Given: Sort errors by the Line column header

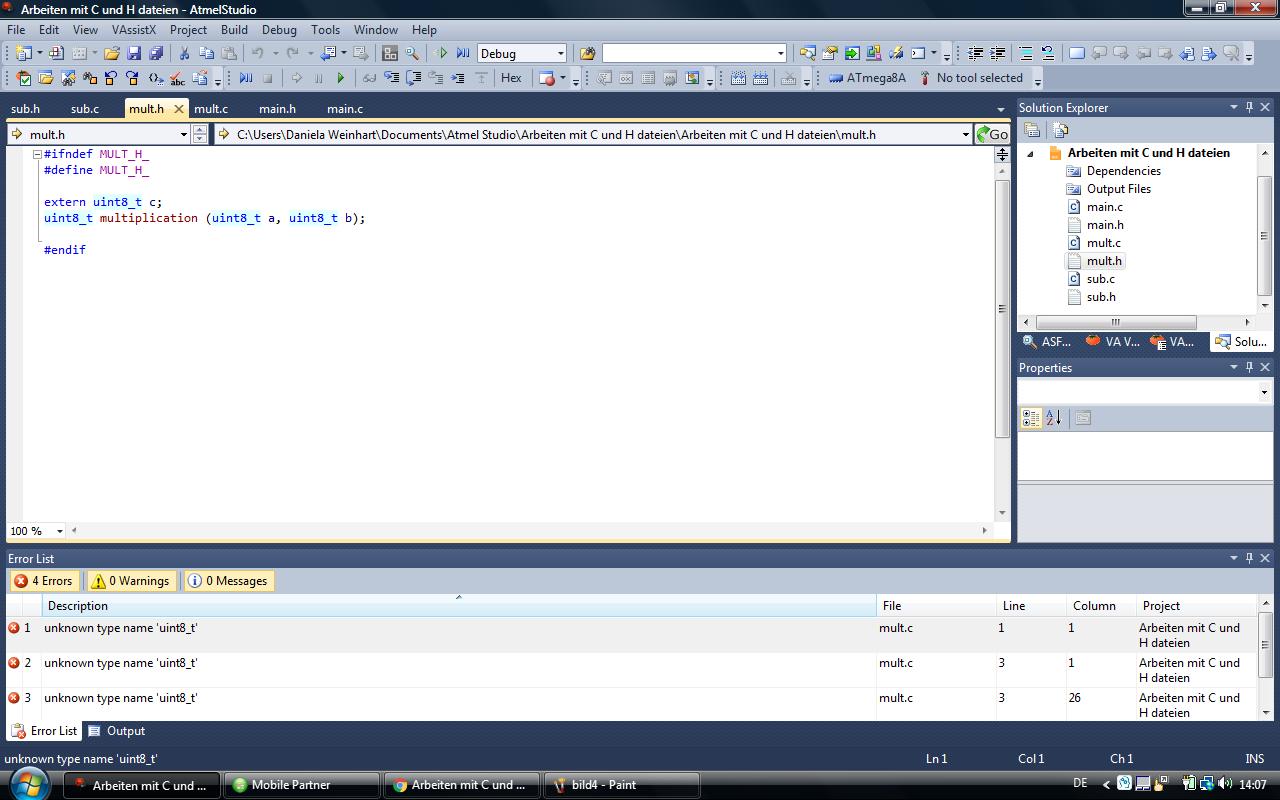Looking at the screenshot, I should [1031, 606].
